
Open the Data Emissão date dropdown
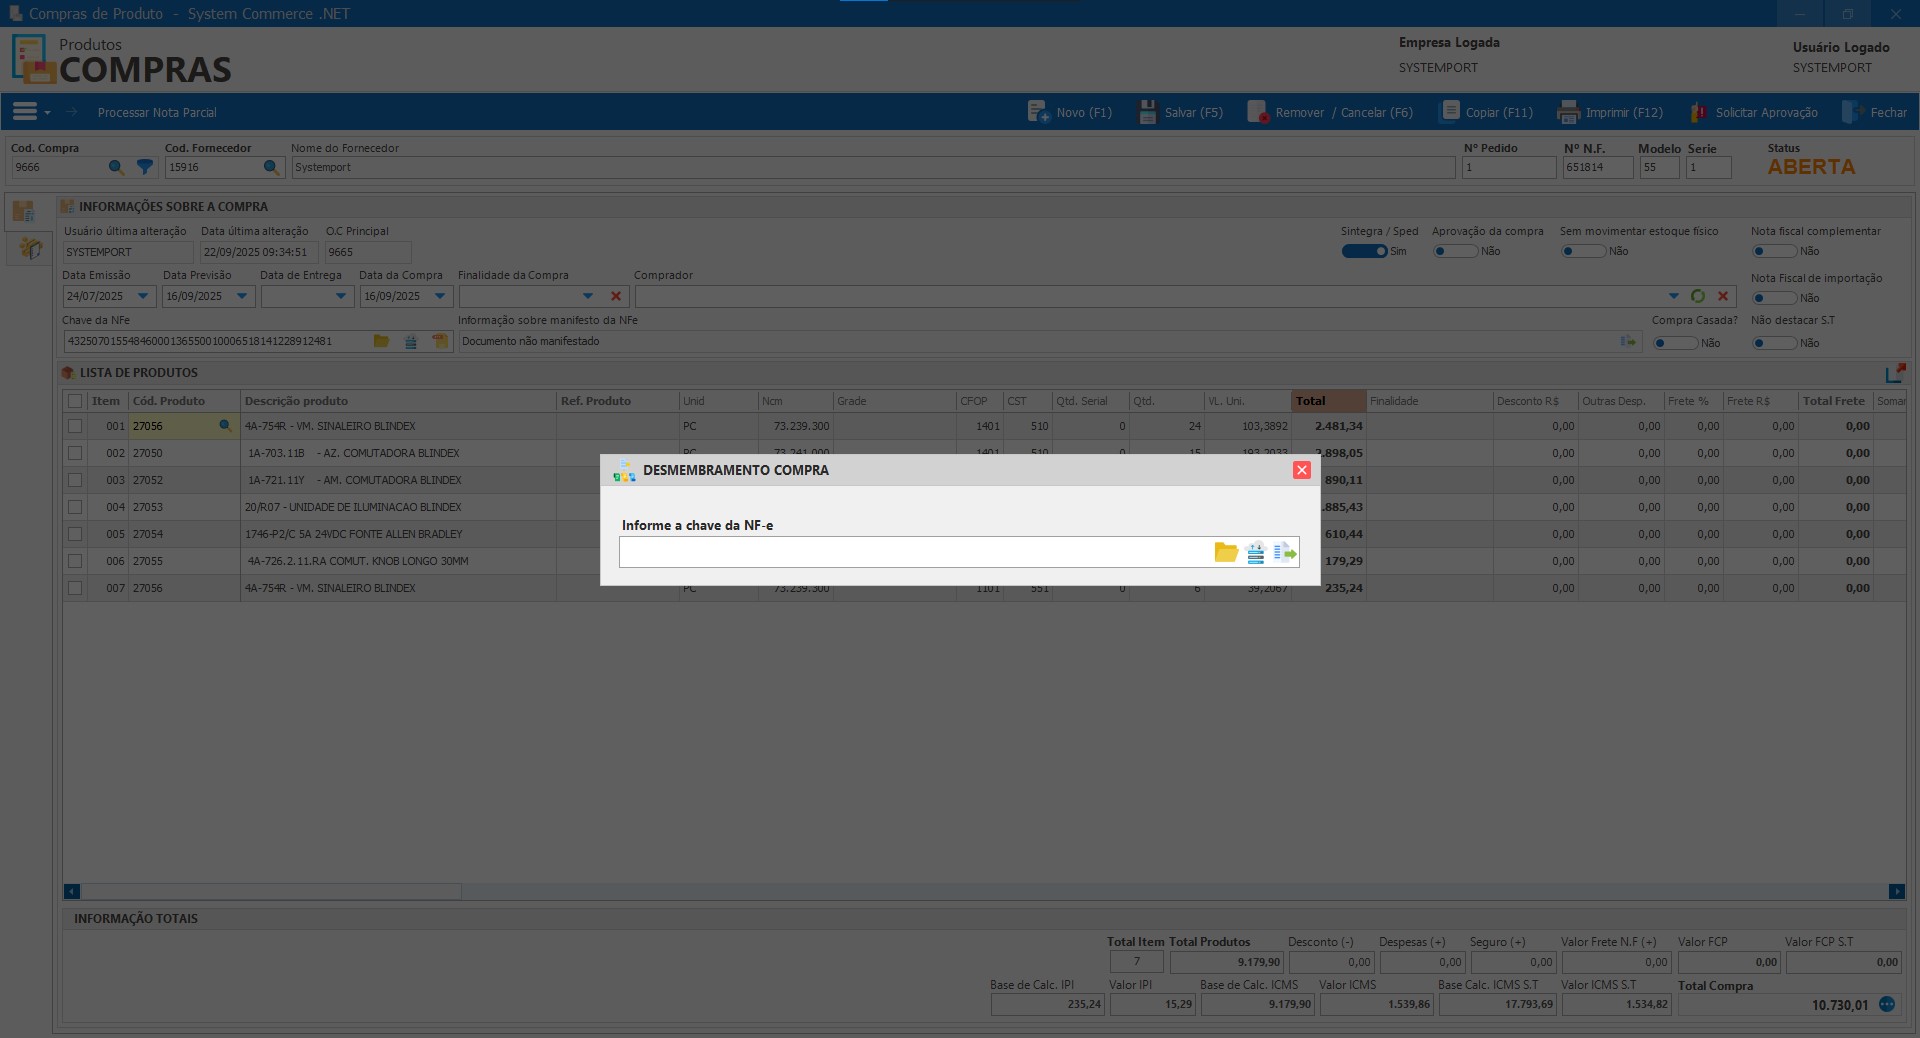coord(142,296)
